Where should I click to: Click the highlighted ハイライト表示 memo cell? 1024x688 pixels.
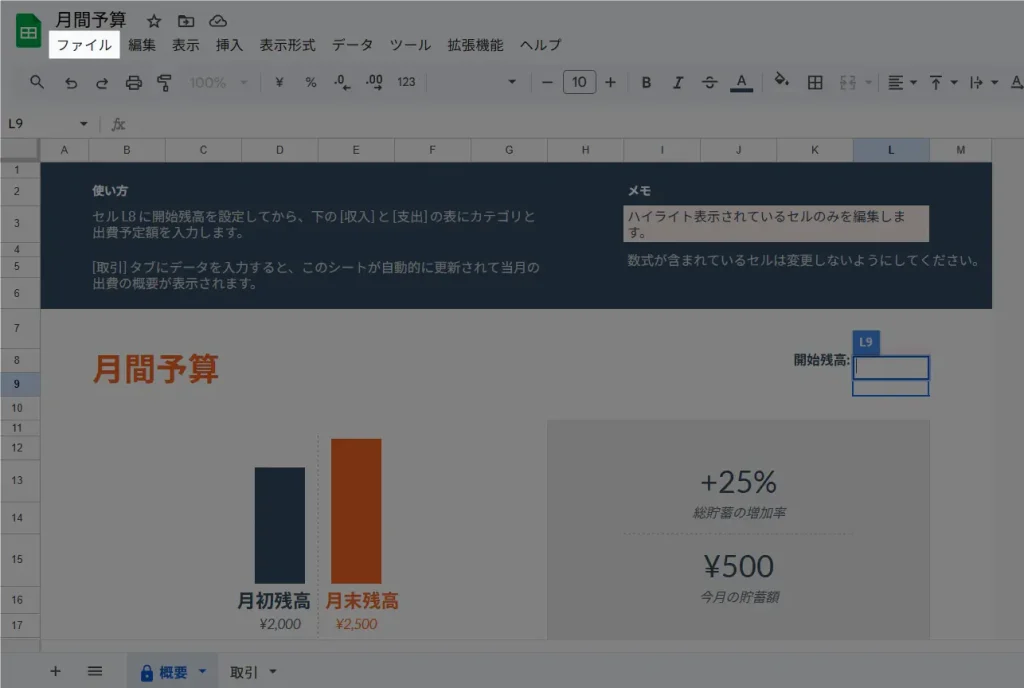coord(776,224)
